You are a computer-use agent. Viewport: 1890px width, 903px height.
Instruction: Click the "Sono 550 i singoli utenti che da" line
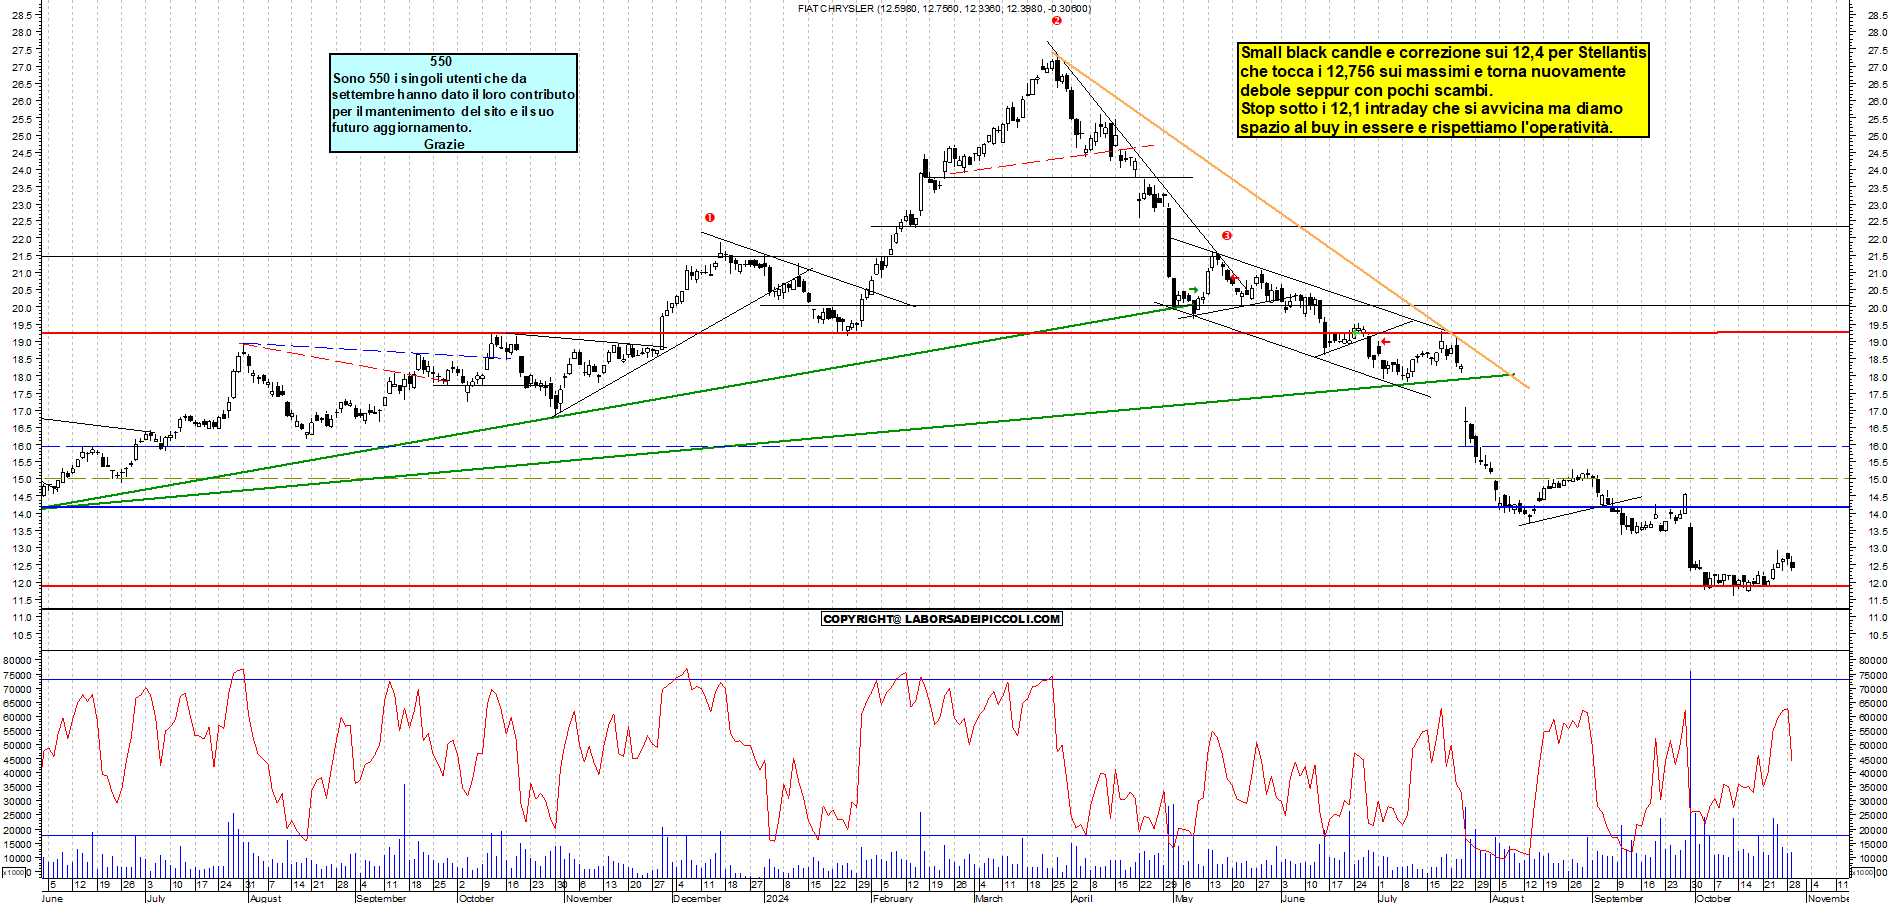click(x=430, y=78)
